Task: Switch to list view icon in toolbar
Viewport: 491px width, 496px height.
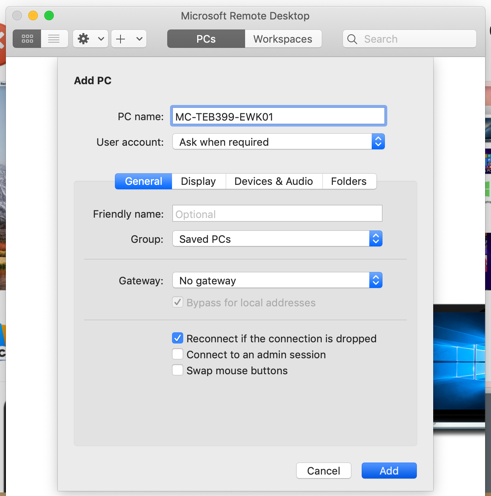Action: coord(54,39)
